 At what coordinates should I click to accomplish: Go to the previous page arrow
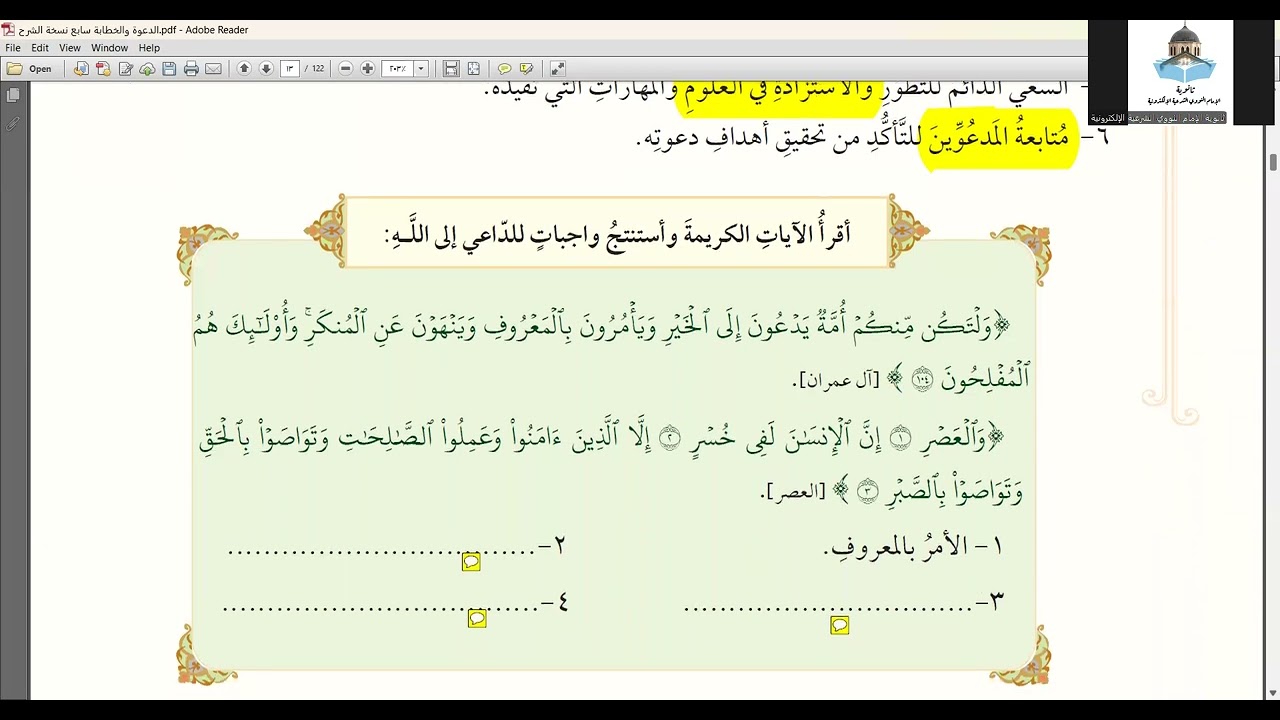tap(244, 69)
